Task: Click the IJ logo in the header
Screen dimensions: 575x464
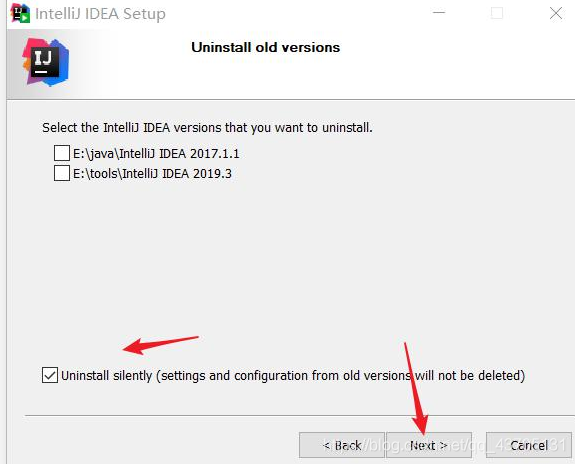Action: click(45, 62)
